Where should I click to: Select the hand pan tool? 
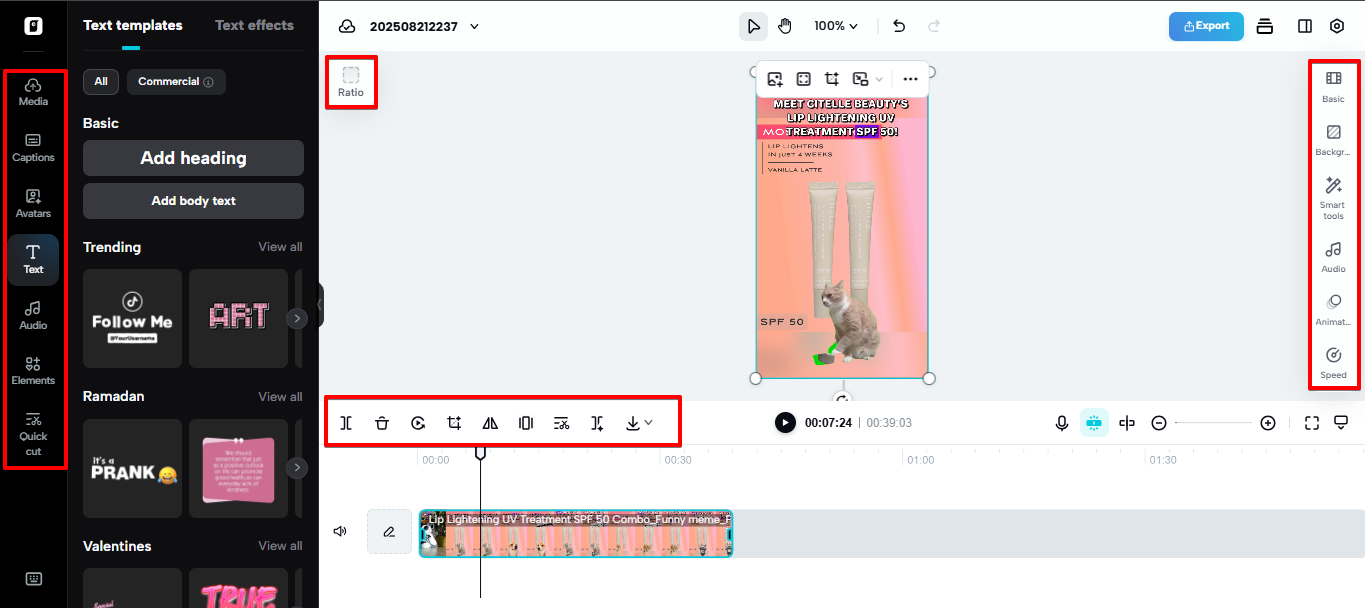(x=785, y=26)
